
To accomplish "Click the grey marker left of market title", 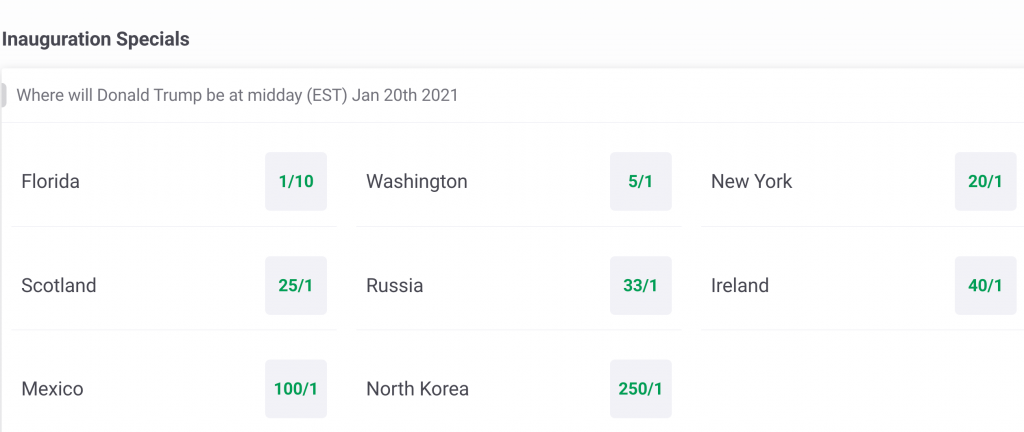I will (x=4, y=96).
